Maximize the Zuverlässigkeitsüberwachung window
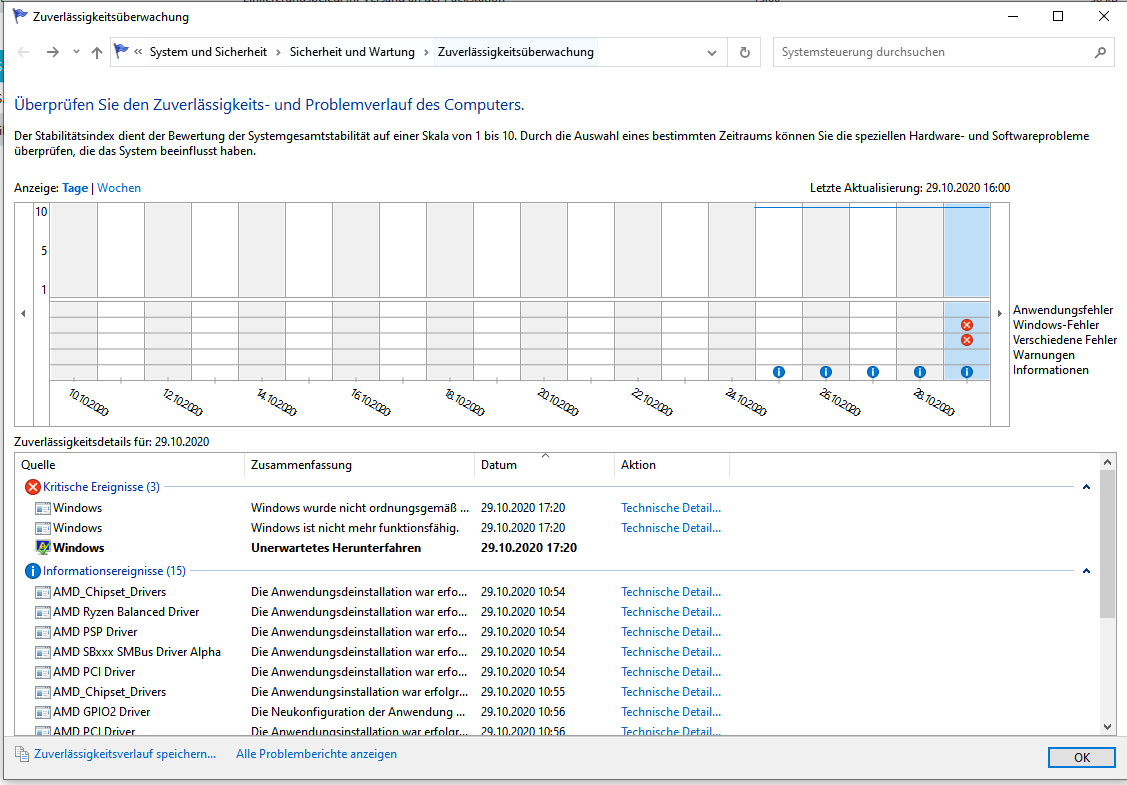Viewport: 1127px width, 785px height. click(1058, 16)
